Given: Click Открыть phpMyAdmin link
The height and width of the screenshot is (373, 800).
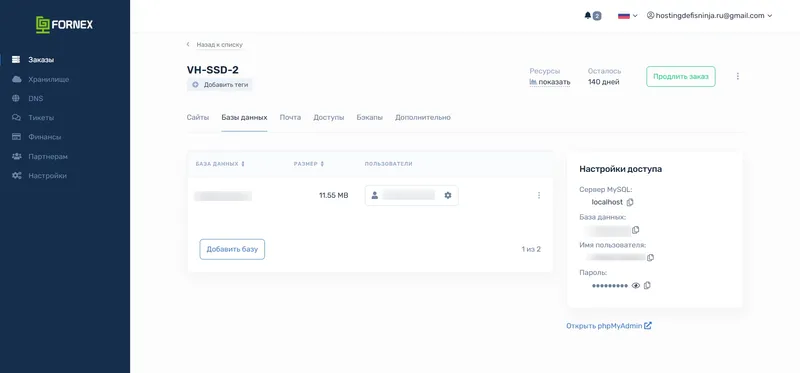Looking at the screenshot, I should pyautogui.click(x=609, y=326).
